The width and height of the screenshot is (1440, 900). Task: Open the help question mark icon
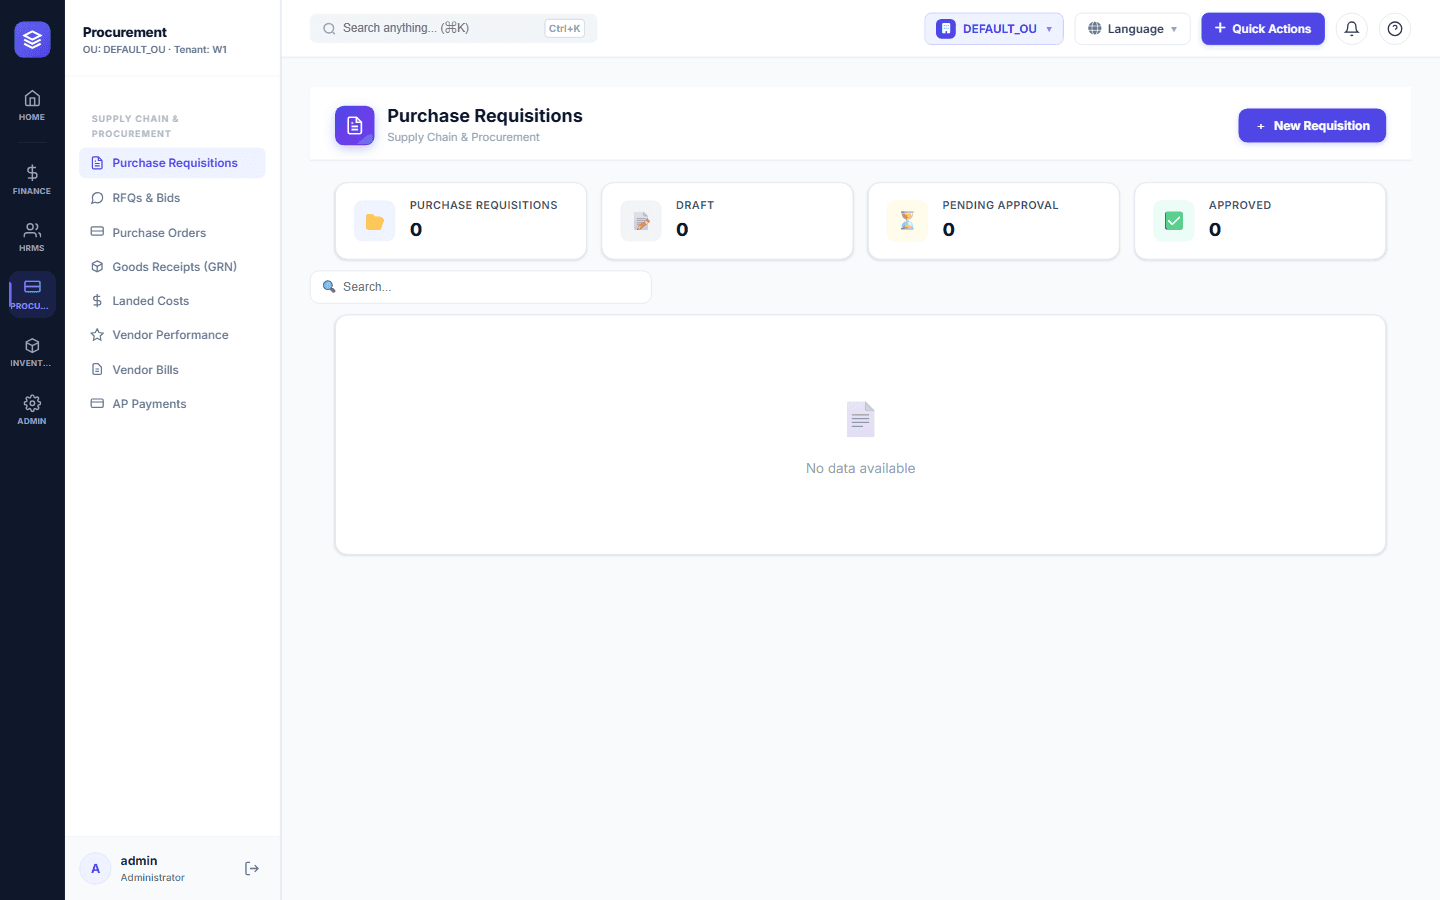tap(1395, 29)
